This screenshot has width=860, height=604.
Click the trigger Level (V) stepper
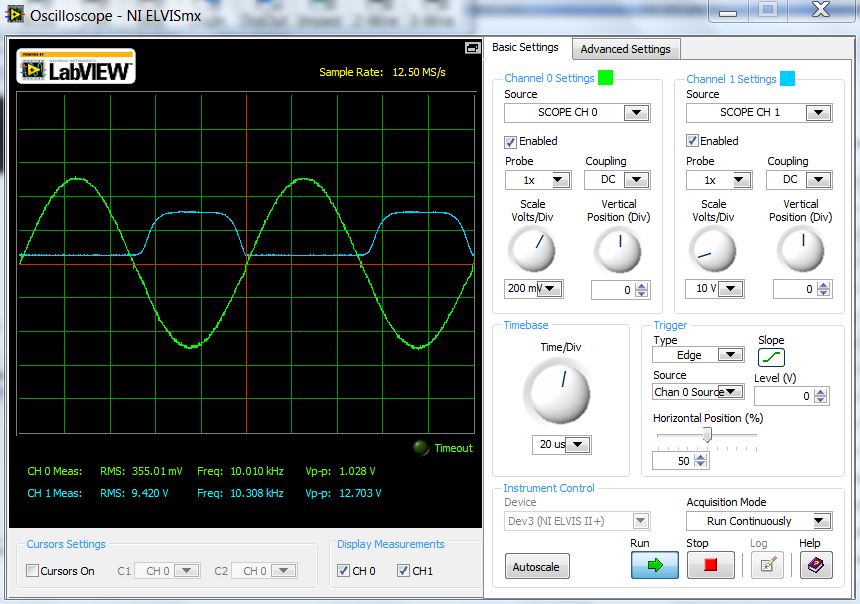[x=820, y=396]
